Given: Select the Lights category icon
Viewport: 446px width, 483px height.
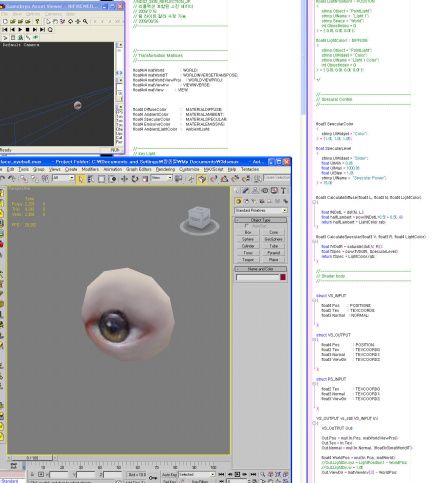Looking at the screenshot, I should click(x=254, y=201).
